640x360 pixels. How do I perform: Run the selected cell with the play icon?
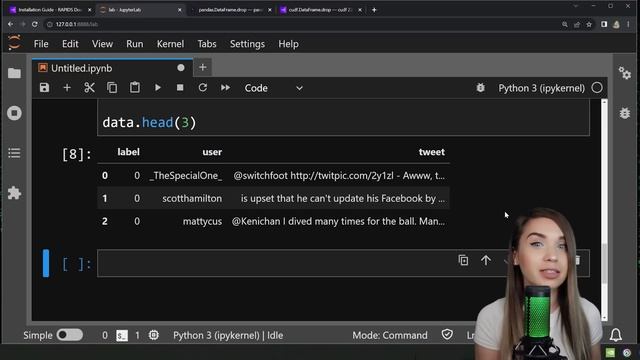(x=158, y=88)
